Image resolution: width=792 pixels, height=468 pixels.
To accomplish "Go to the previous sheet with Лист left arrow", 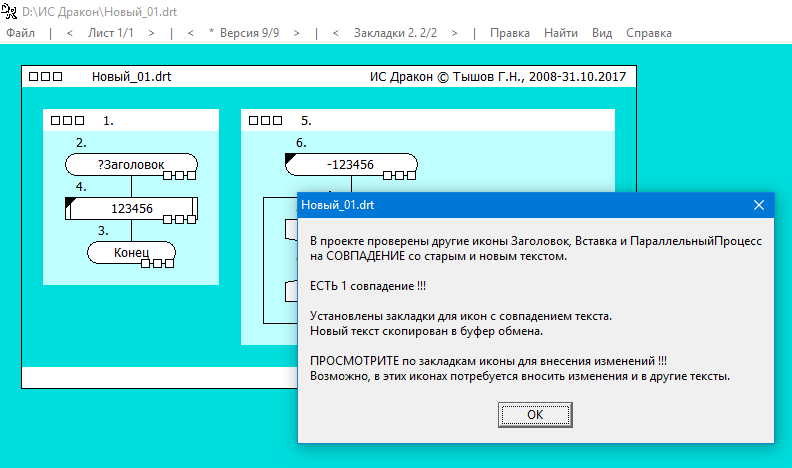I will tap(70, 33).
